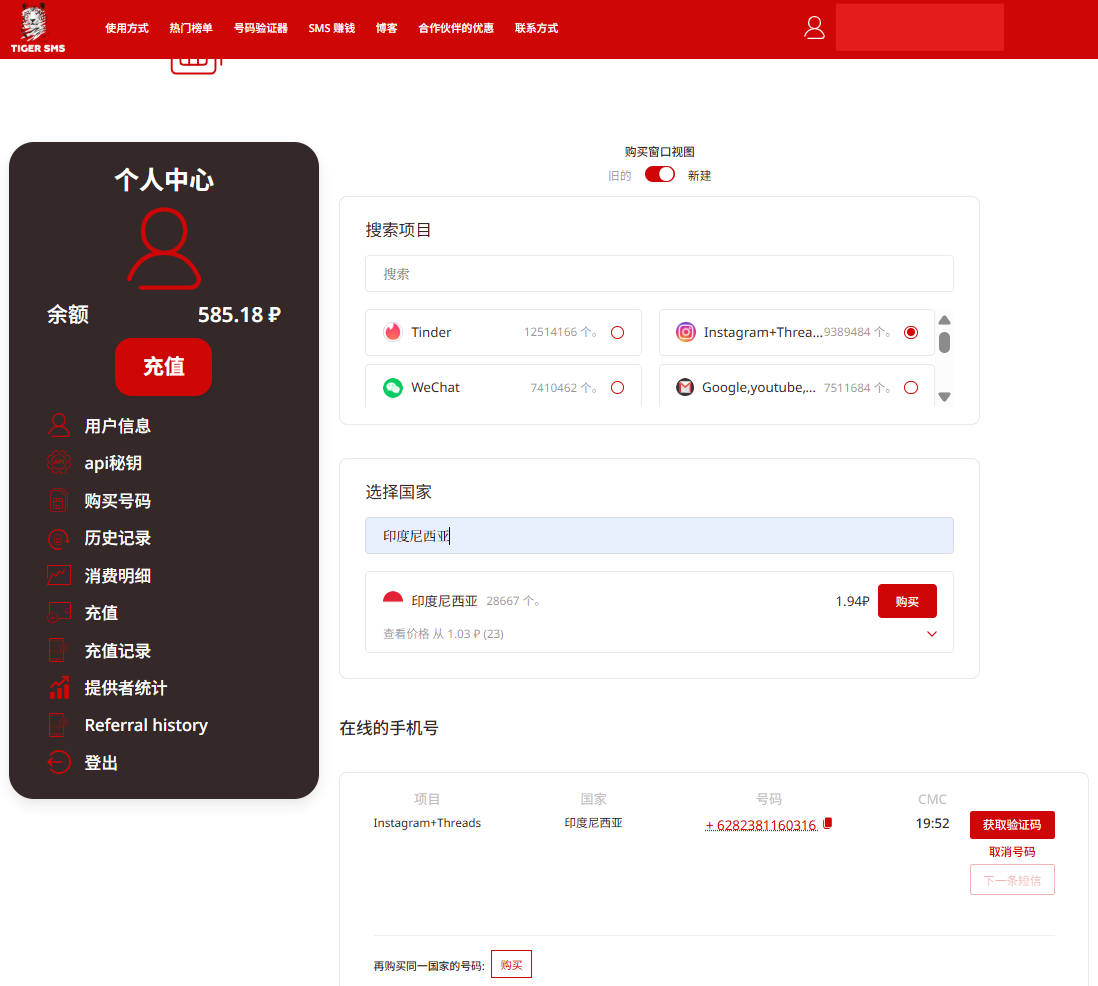This screenshot has height=986, width=1098.
Task: Open the Tiger SMS logo home link
Action: 38,29
